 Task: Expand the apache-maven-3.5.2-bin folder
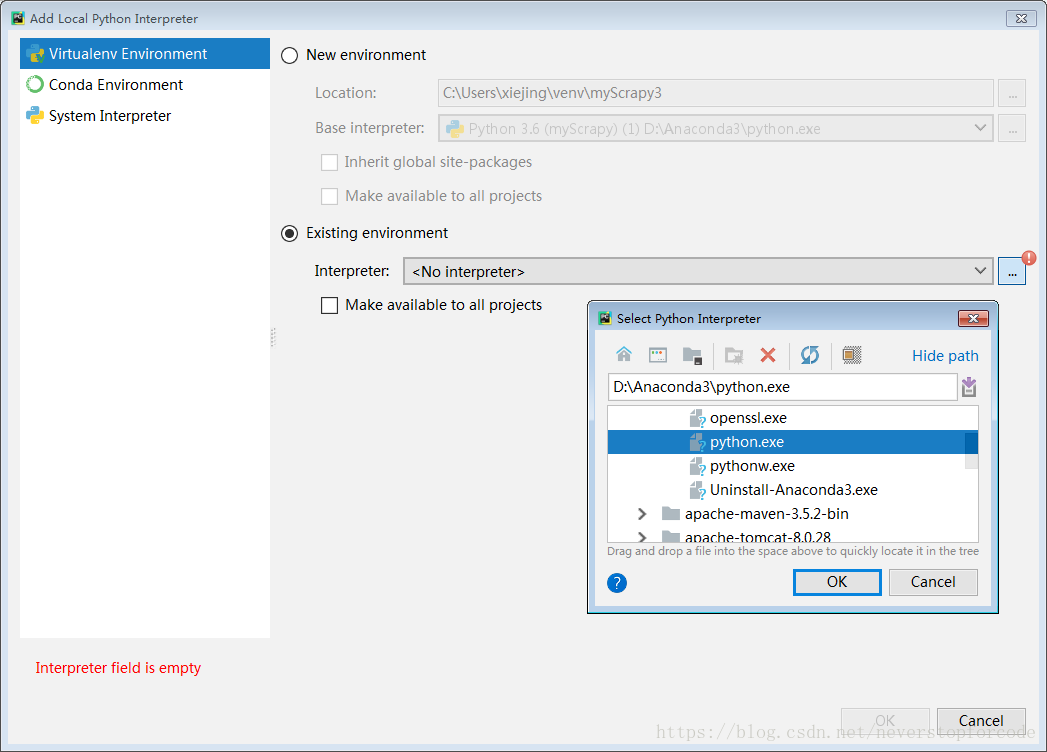pos(642,514)
